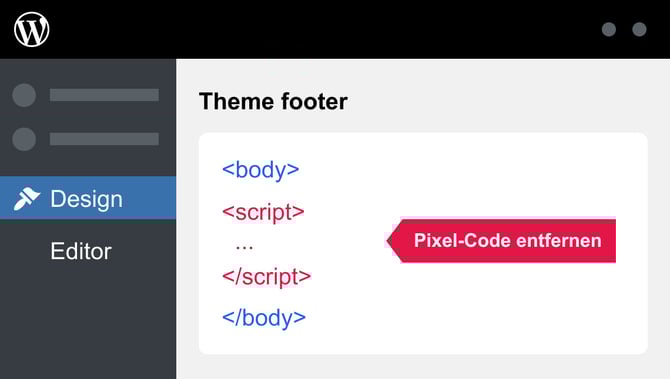Screen dimensions: 670x379
Task: Click the closing body tag
Action: [x=264, y=318]
